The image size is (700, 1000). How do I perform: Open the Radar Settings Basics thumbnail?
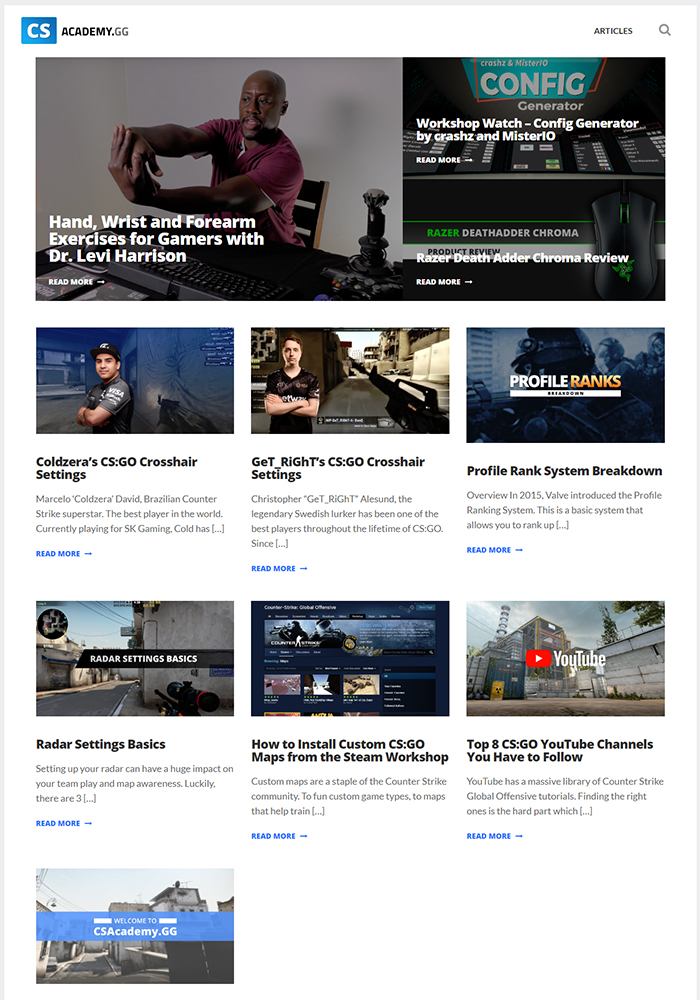[x=135, y=658]
